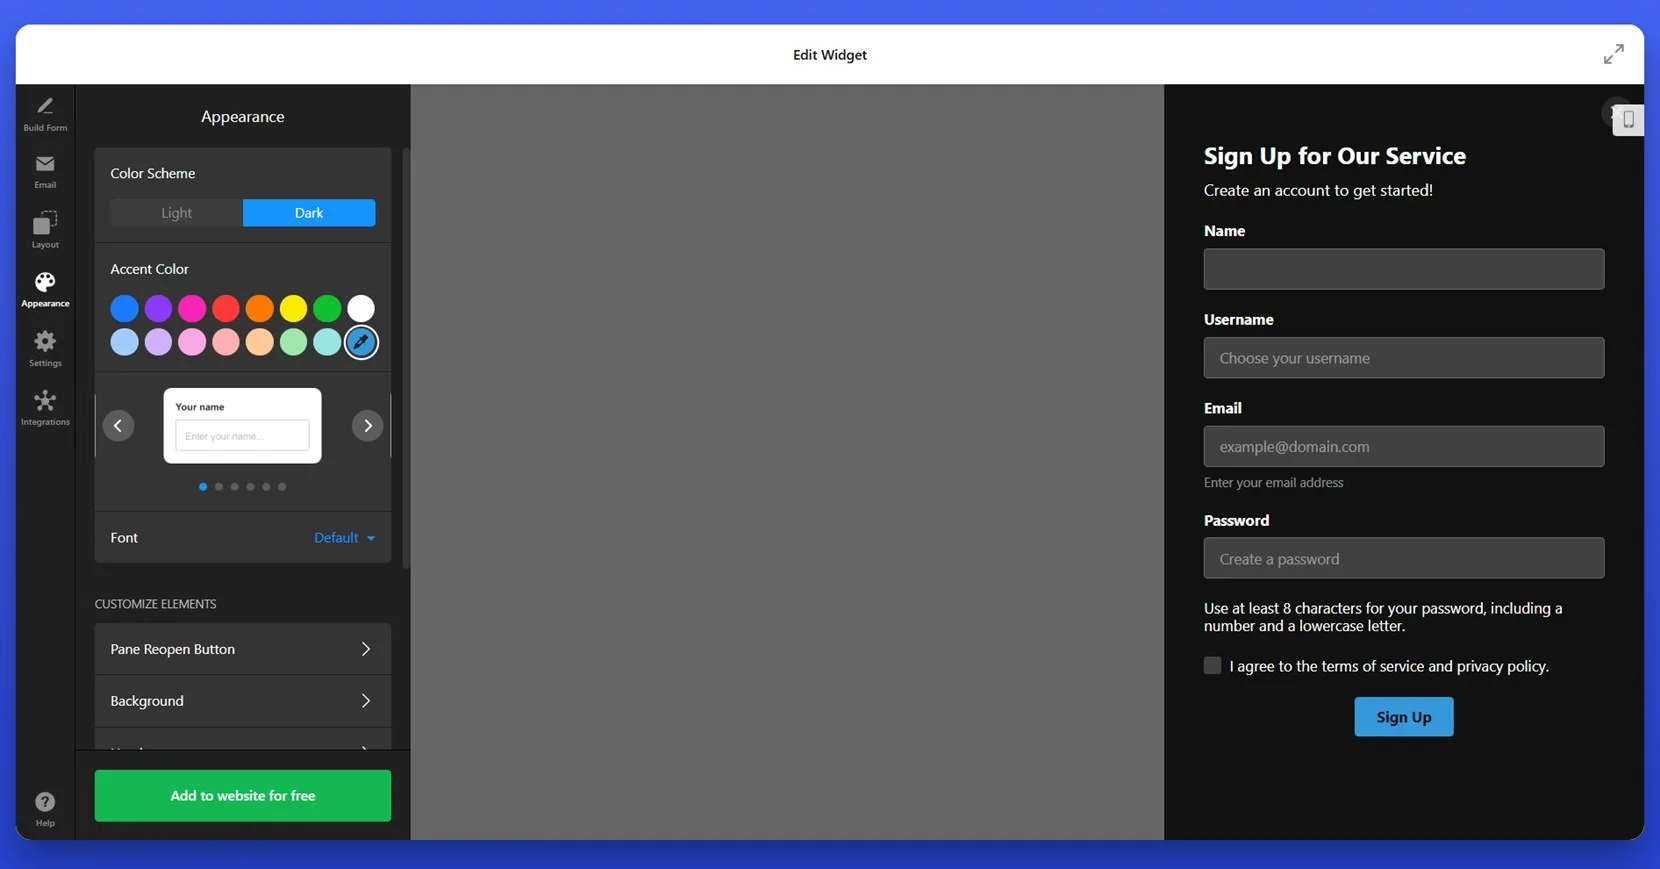
Task: Pick the purple accent color
Action: tap(158, 308)
